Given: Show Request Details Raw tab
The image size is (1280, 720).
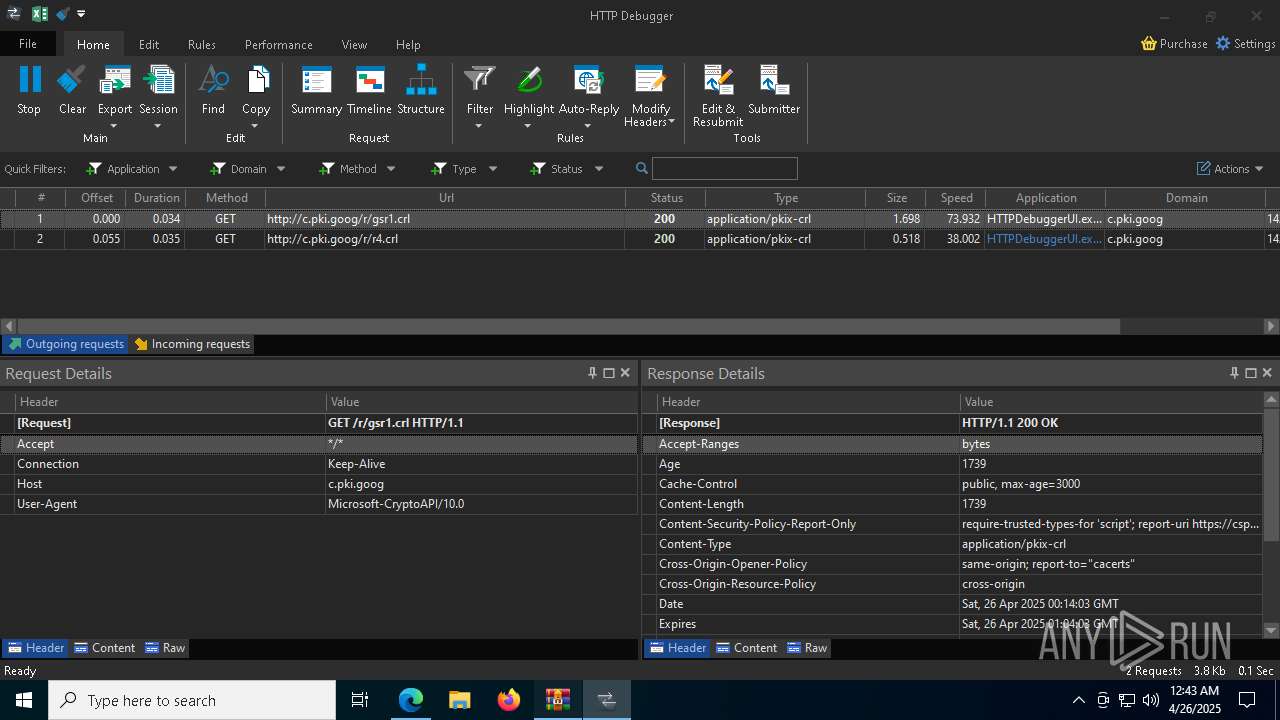Looking at the screenshot, I should coord(165,648).
